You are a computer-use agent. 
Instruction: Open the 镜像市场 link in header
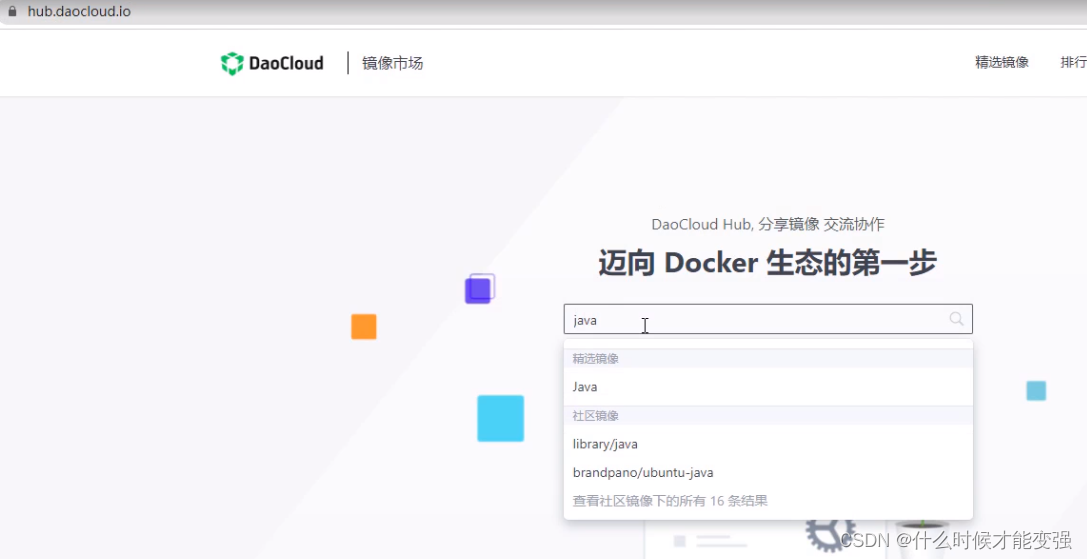coord(392,63)
